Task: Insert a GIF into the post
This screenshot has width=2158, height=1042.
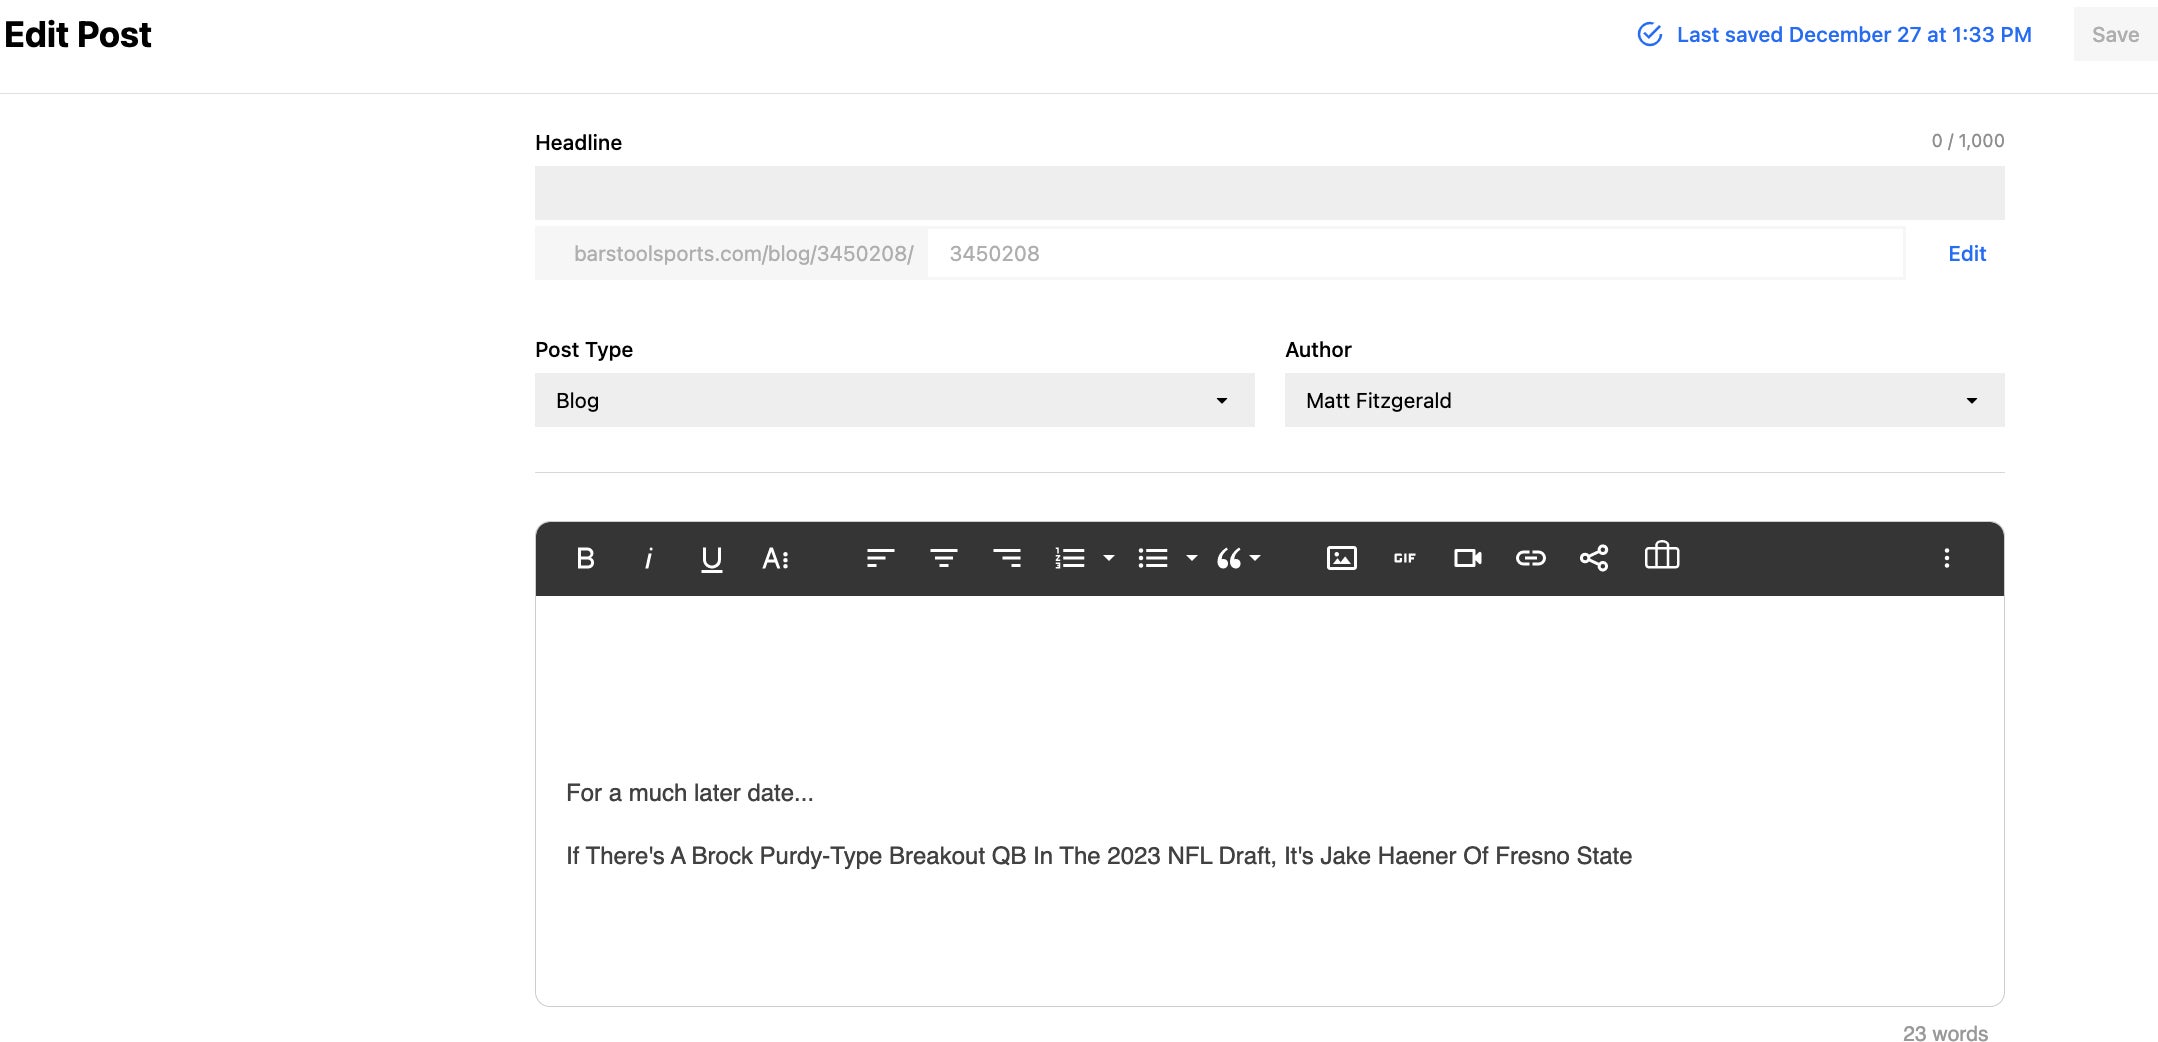Action: (x=1404, y=558)
